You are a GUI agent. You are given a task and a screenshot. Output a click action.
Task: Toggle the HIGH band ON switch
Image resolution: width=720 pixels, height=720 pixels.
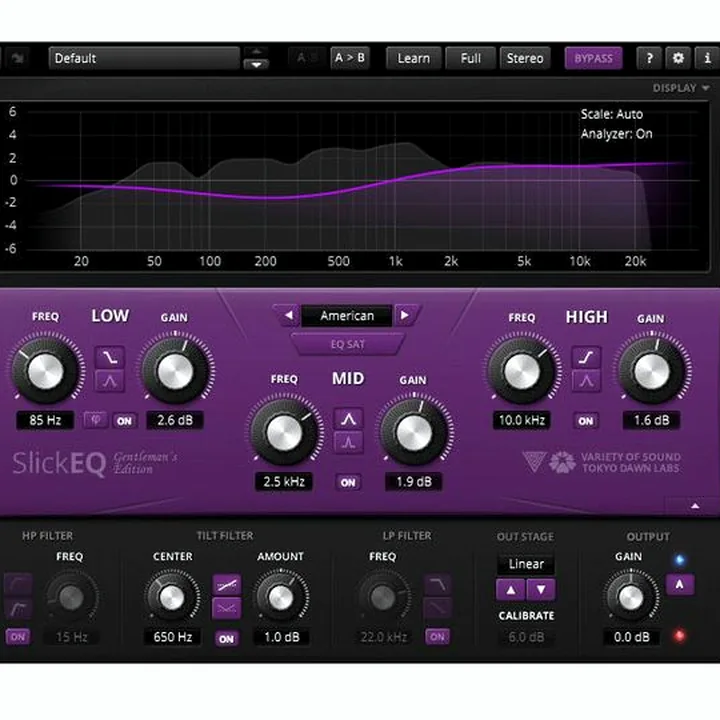coord(585,421)
